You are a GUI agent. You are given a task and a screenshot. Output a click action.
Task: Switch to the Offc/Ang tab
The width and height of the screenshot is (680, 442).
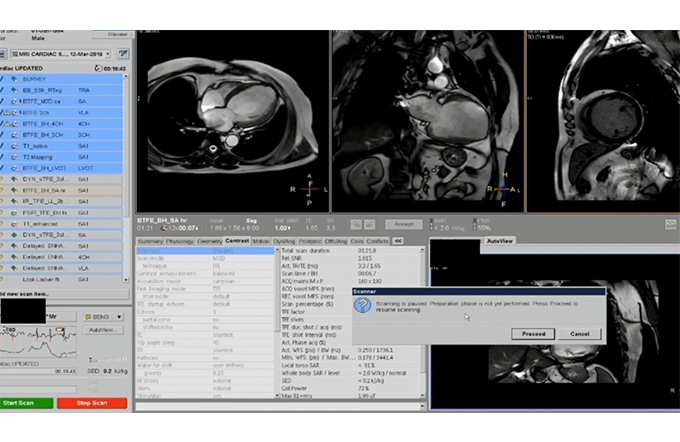tap(336, 241)
